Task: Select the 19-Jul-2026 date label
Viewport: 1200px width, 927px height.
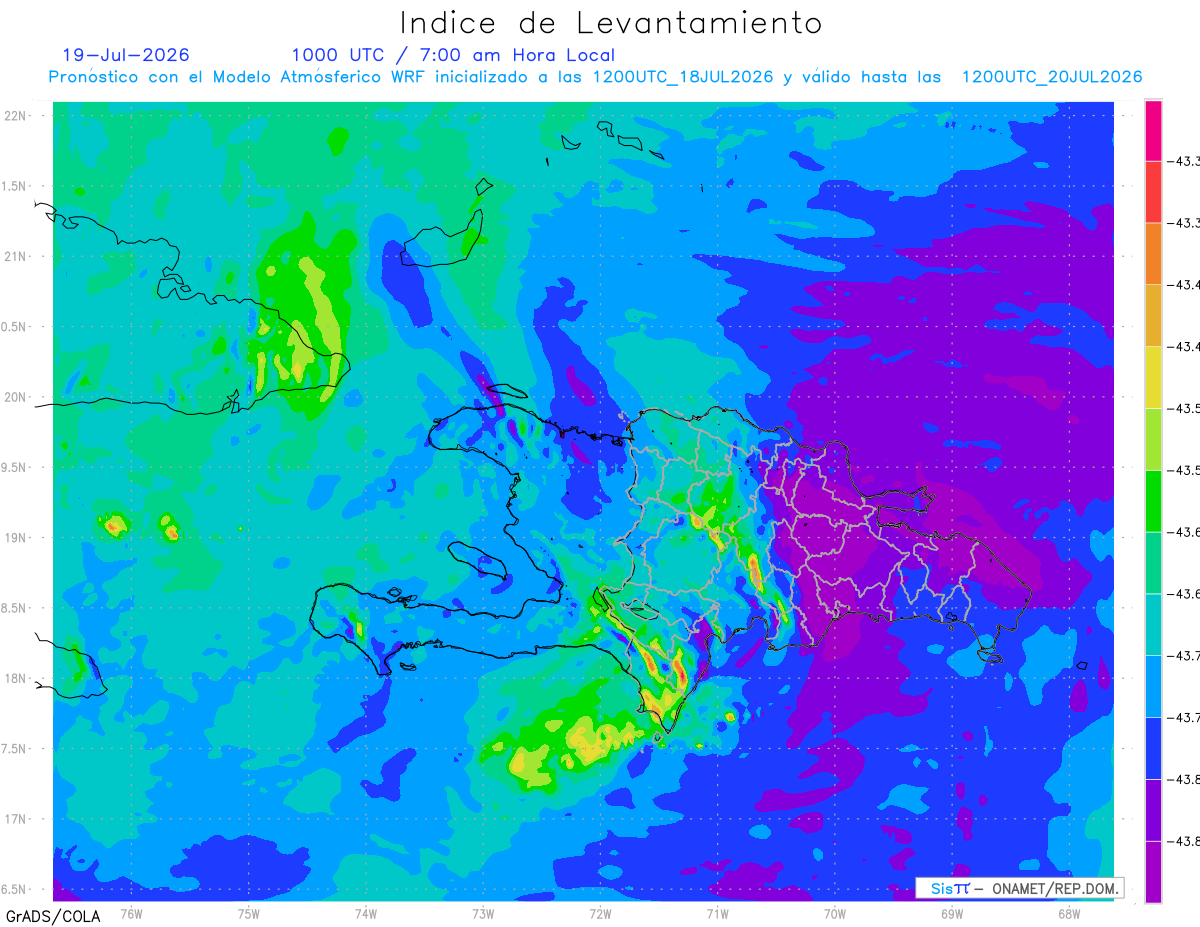Action: 126,55
